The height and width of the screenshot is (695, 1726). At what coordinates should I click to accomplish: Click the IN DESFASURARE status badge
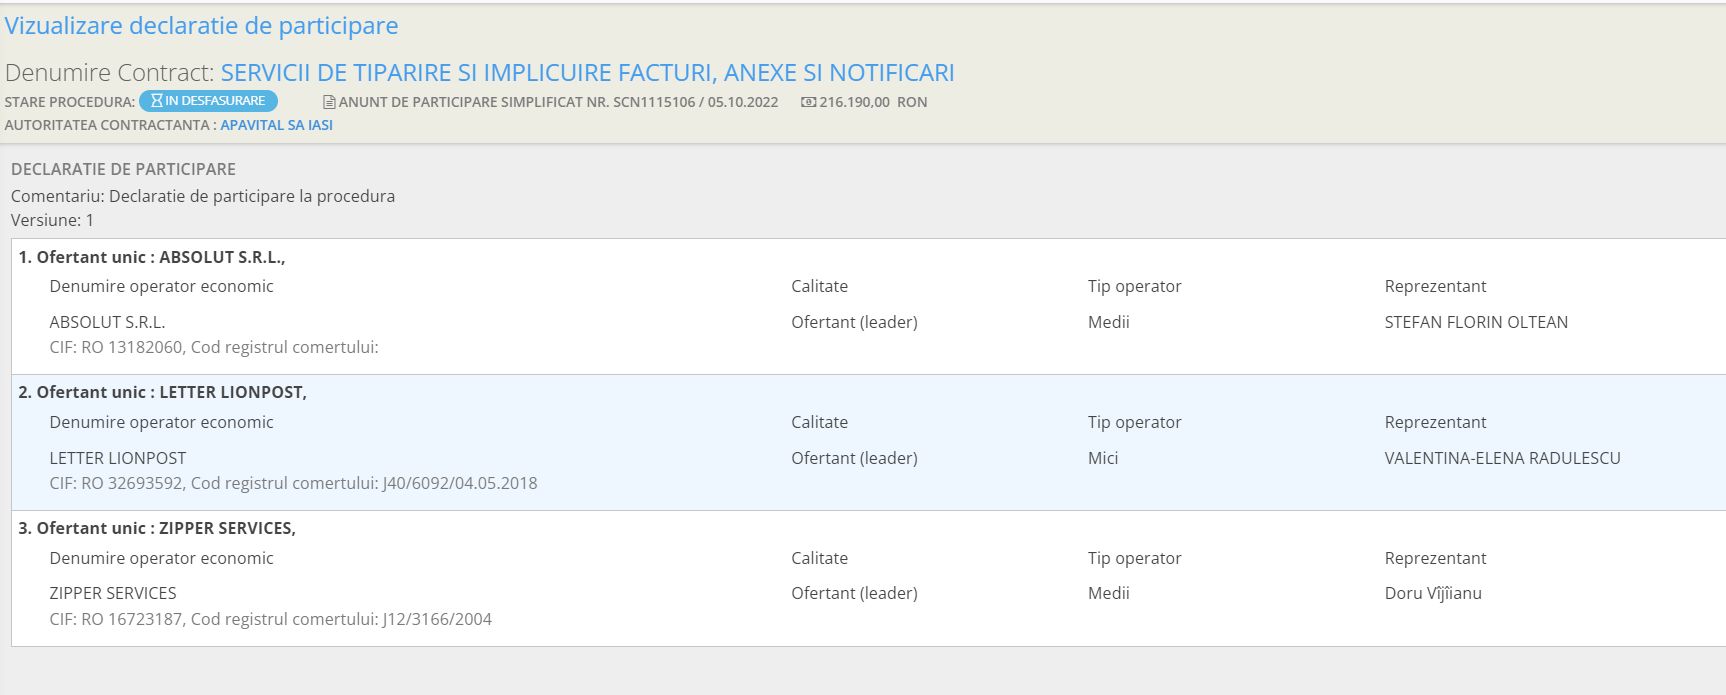click(208, 101)
